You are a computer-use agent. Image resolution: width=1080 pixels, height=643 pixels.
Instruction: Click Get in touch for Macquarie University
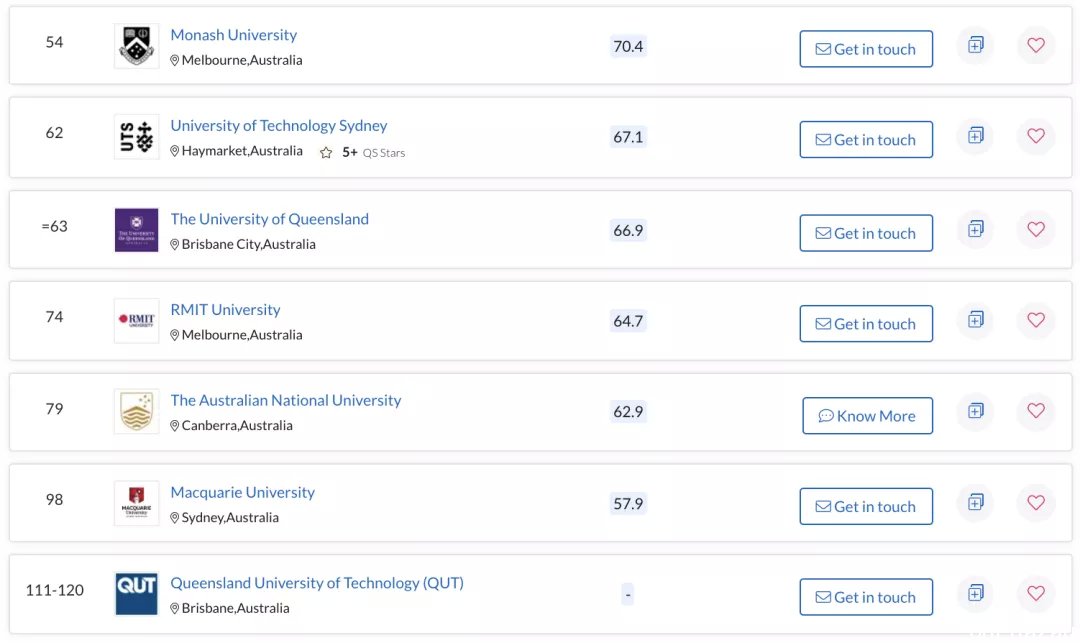(866, 507)
